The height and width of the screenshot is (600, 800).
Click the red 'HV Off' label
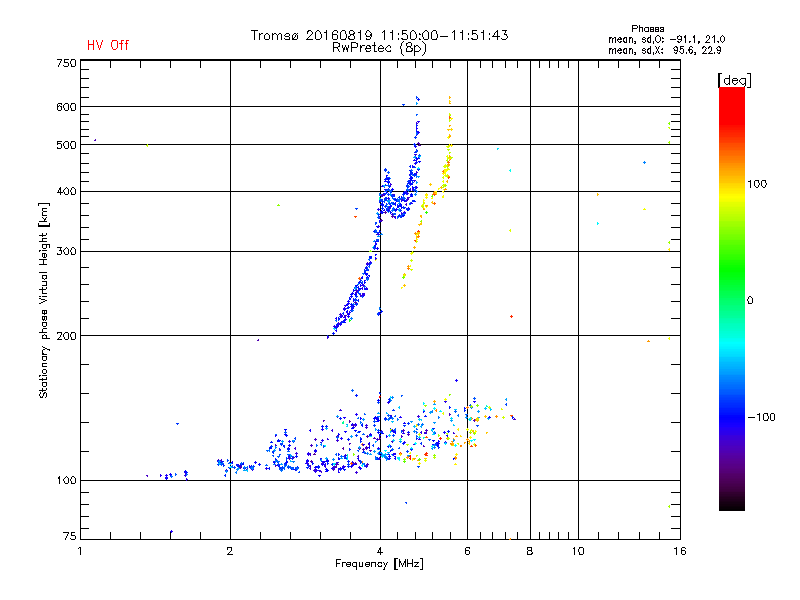(108, 45)
